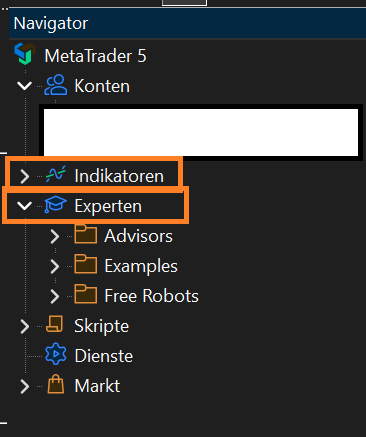
Task: Expand the Advisors folder chevron
Action: tap(55, 236)
